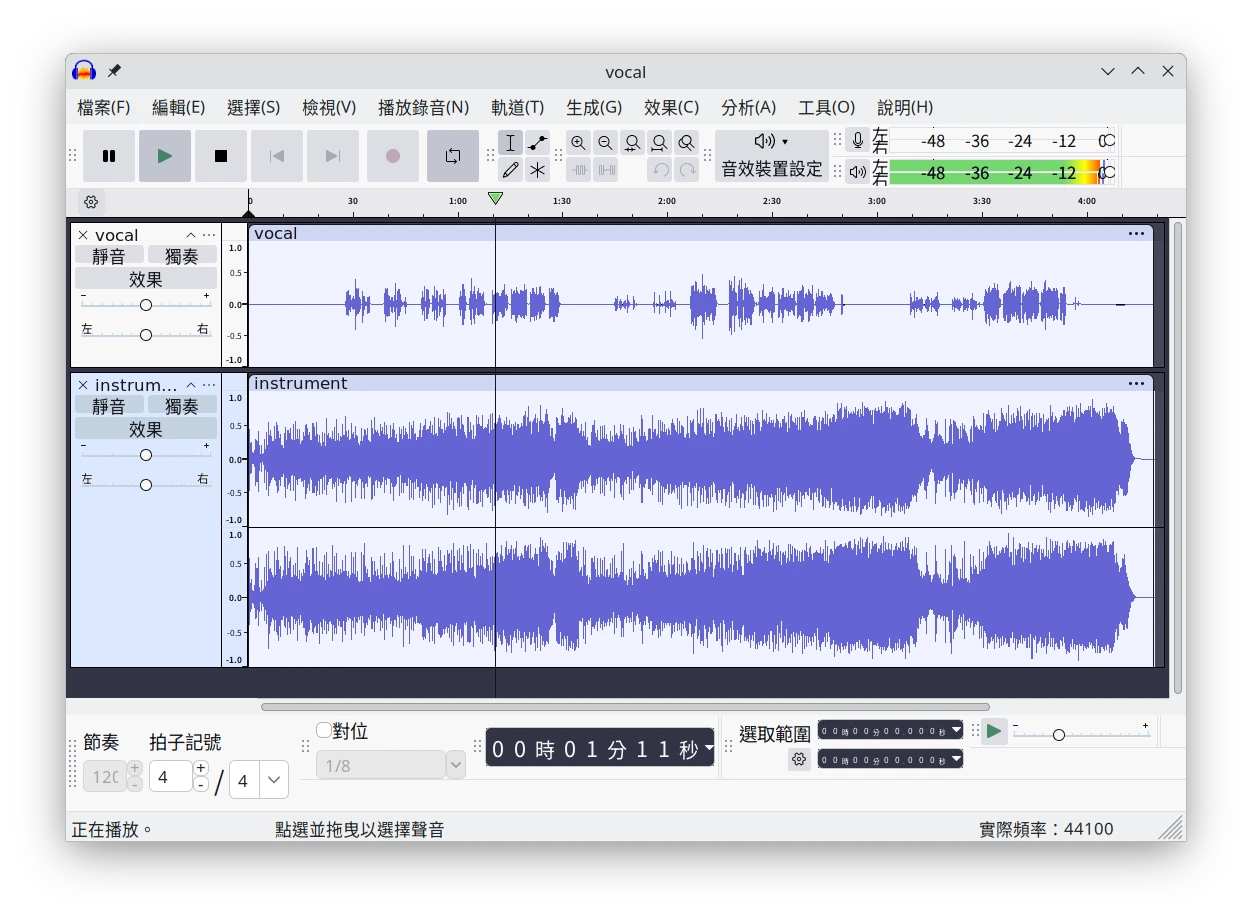
Task: Open 效果 button on vocal track
Action: tap(145, 279)
